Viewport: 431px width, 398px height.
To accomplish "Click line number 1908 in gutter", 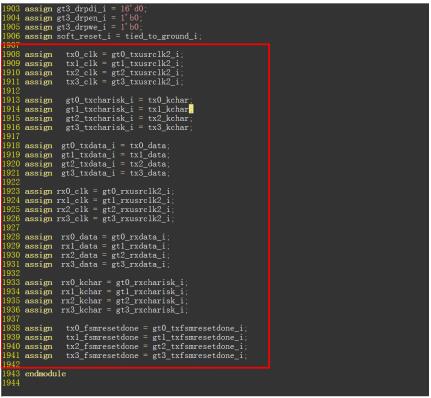I will 11,54.
